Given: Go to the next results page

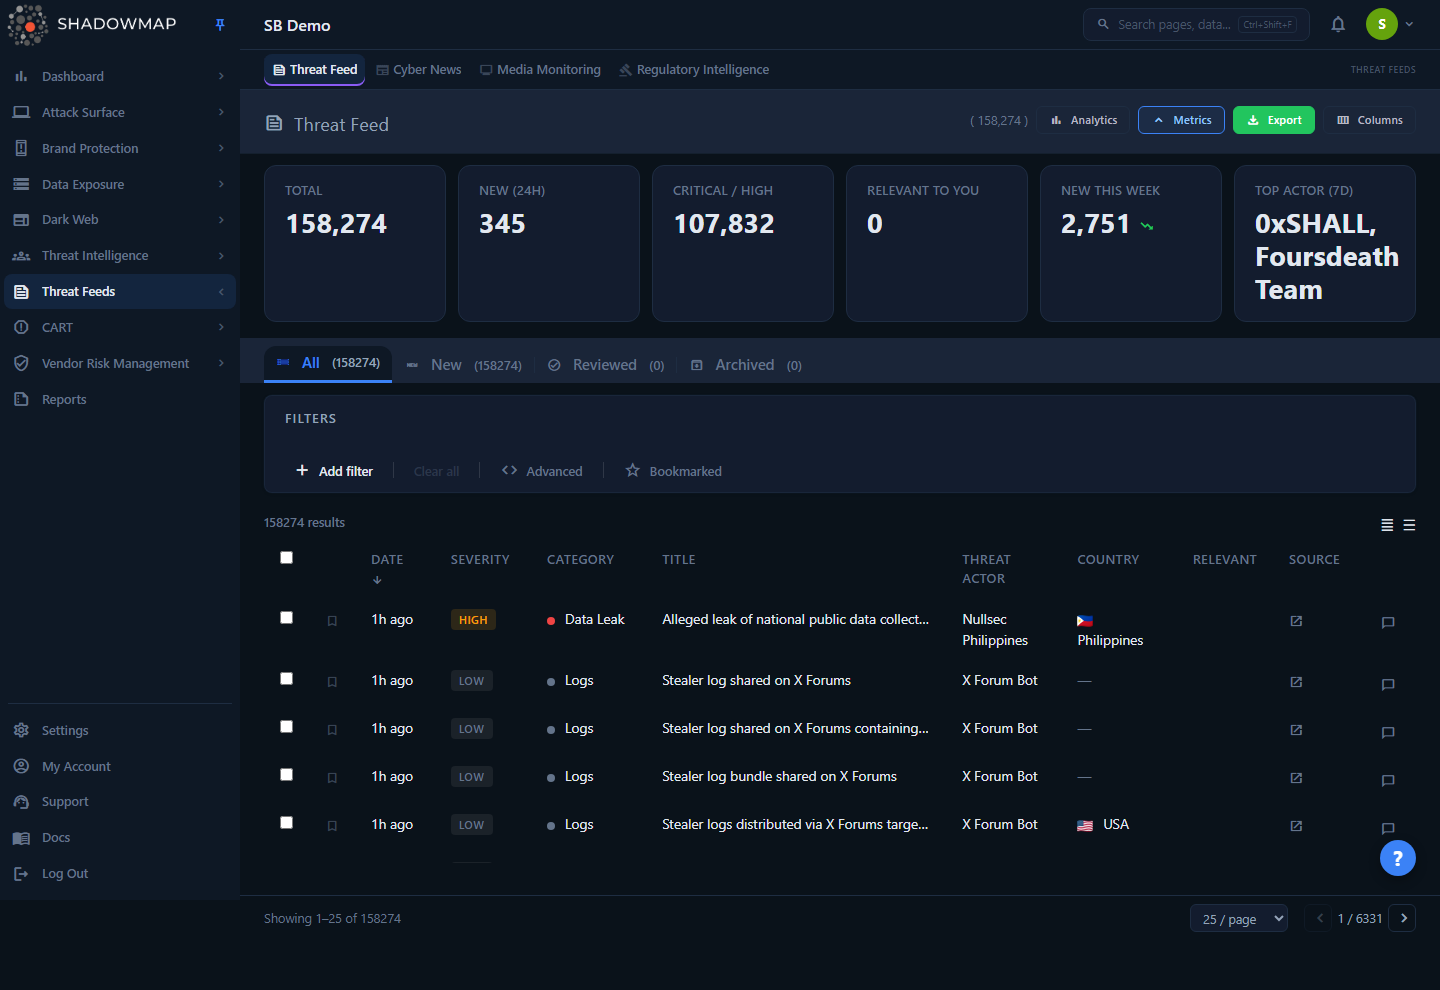Looking at the screenshot, I should pyautogui.click(x=1403, y=918).
